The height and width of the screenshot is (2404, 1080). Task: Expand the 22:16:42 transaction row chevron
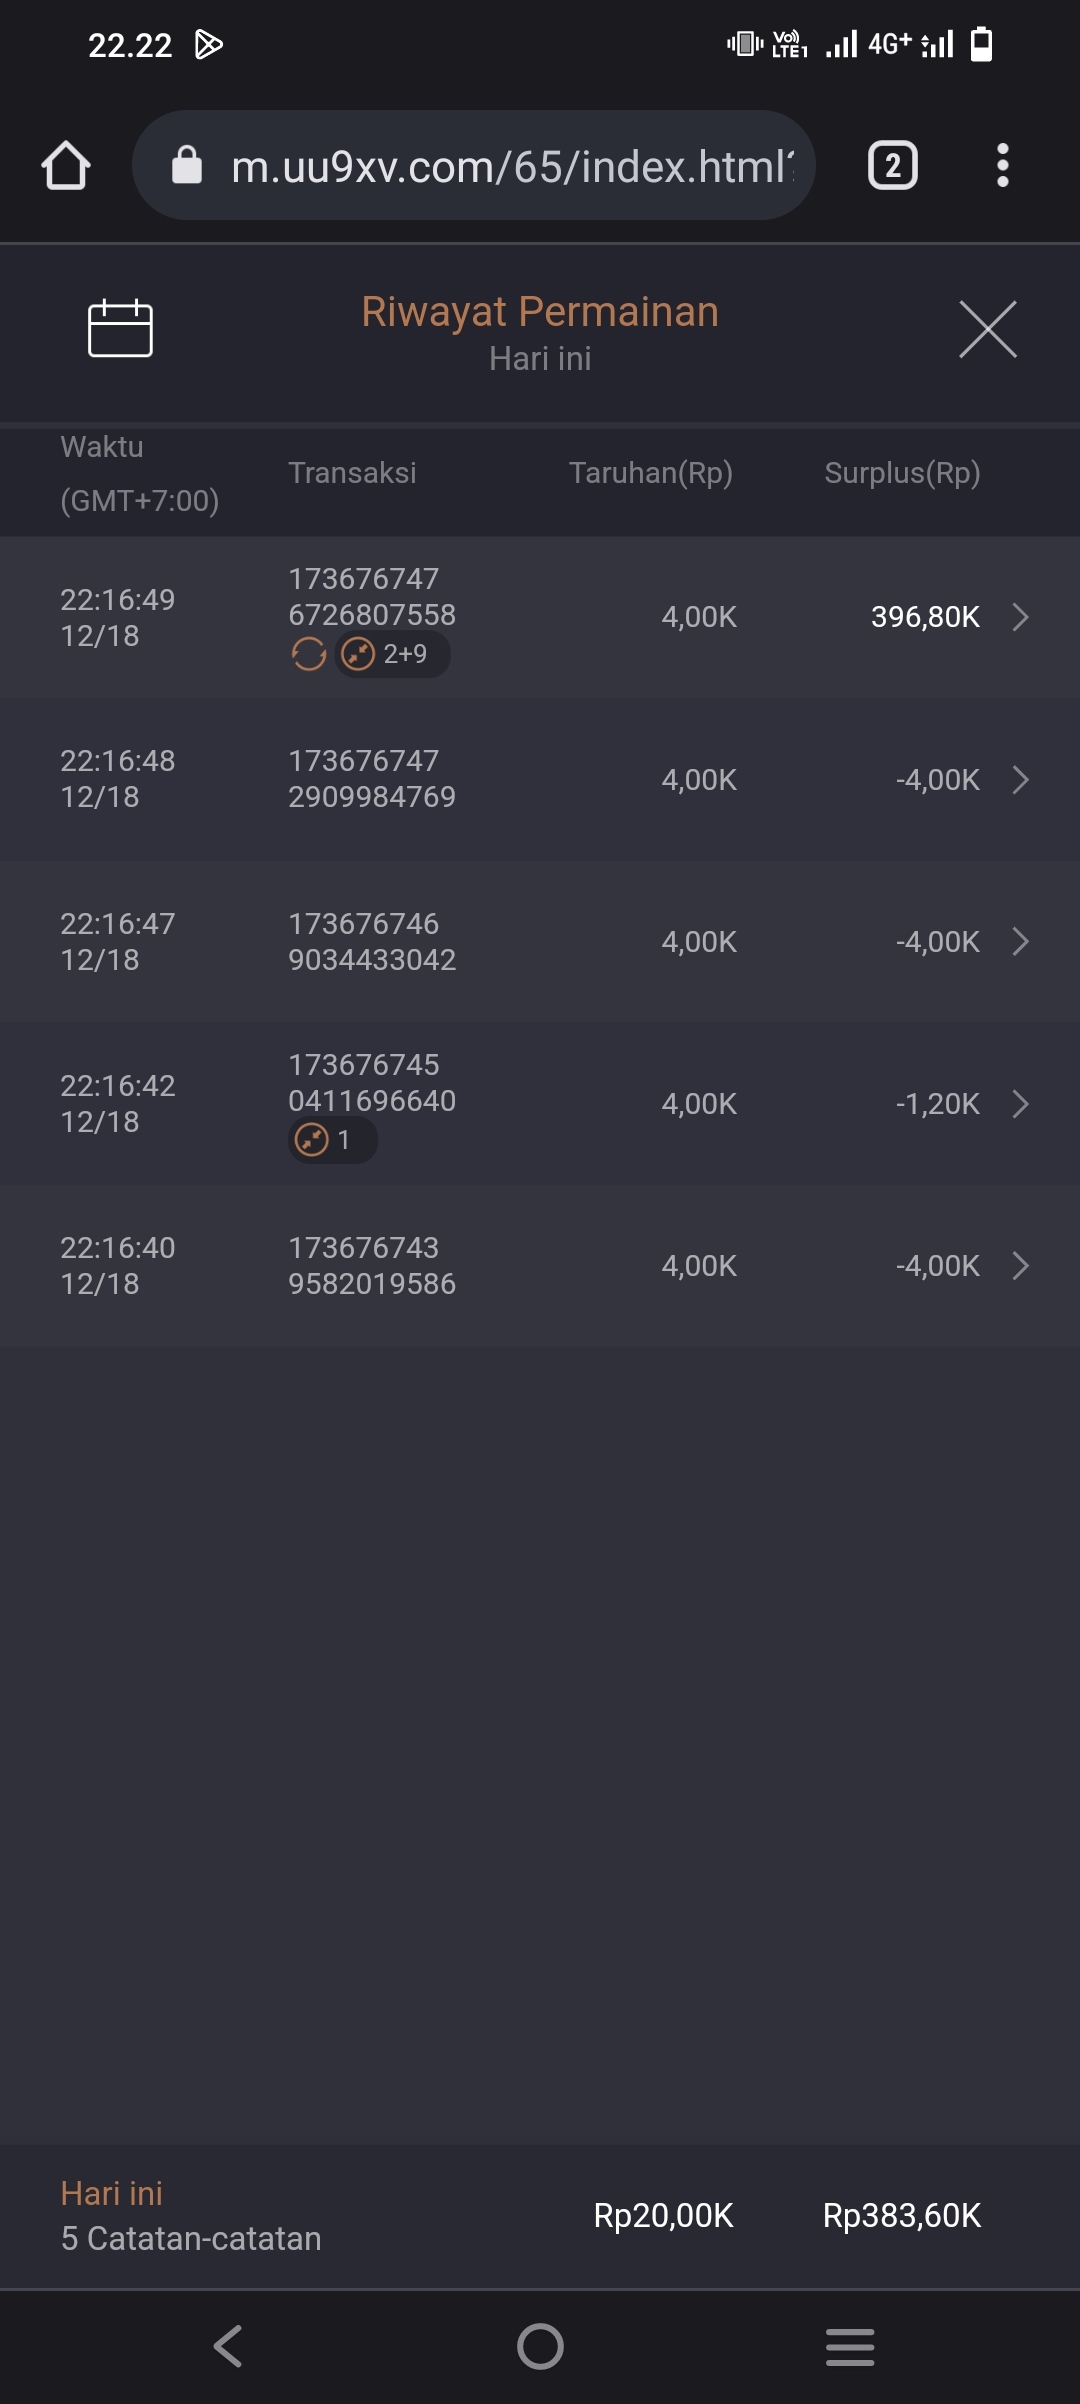click(x=1020, y=1104)
